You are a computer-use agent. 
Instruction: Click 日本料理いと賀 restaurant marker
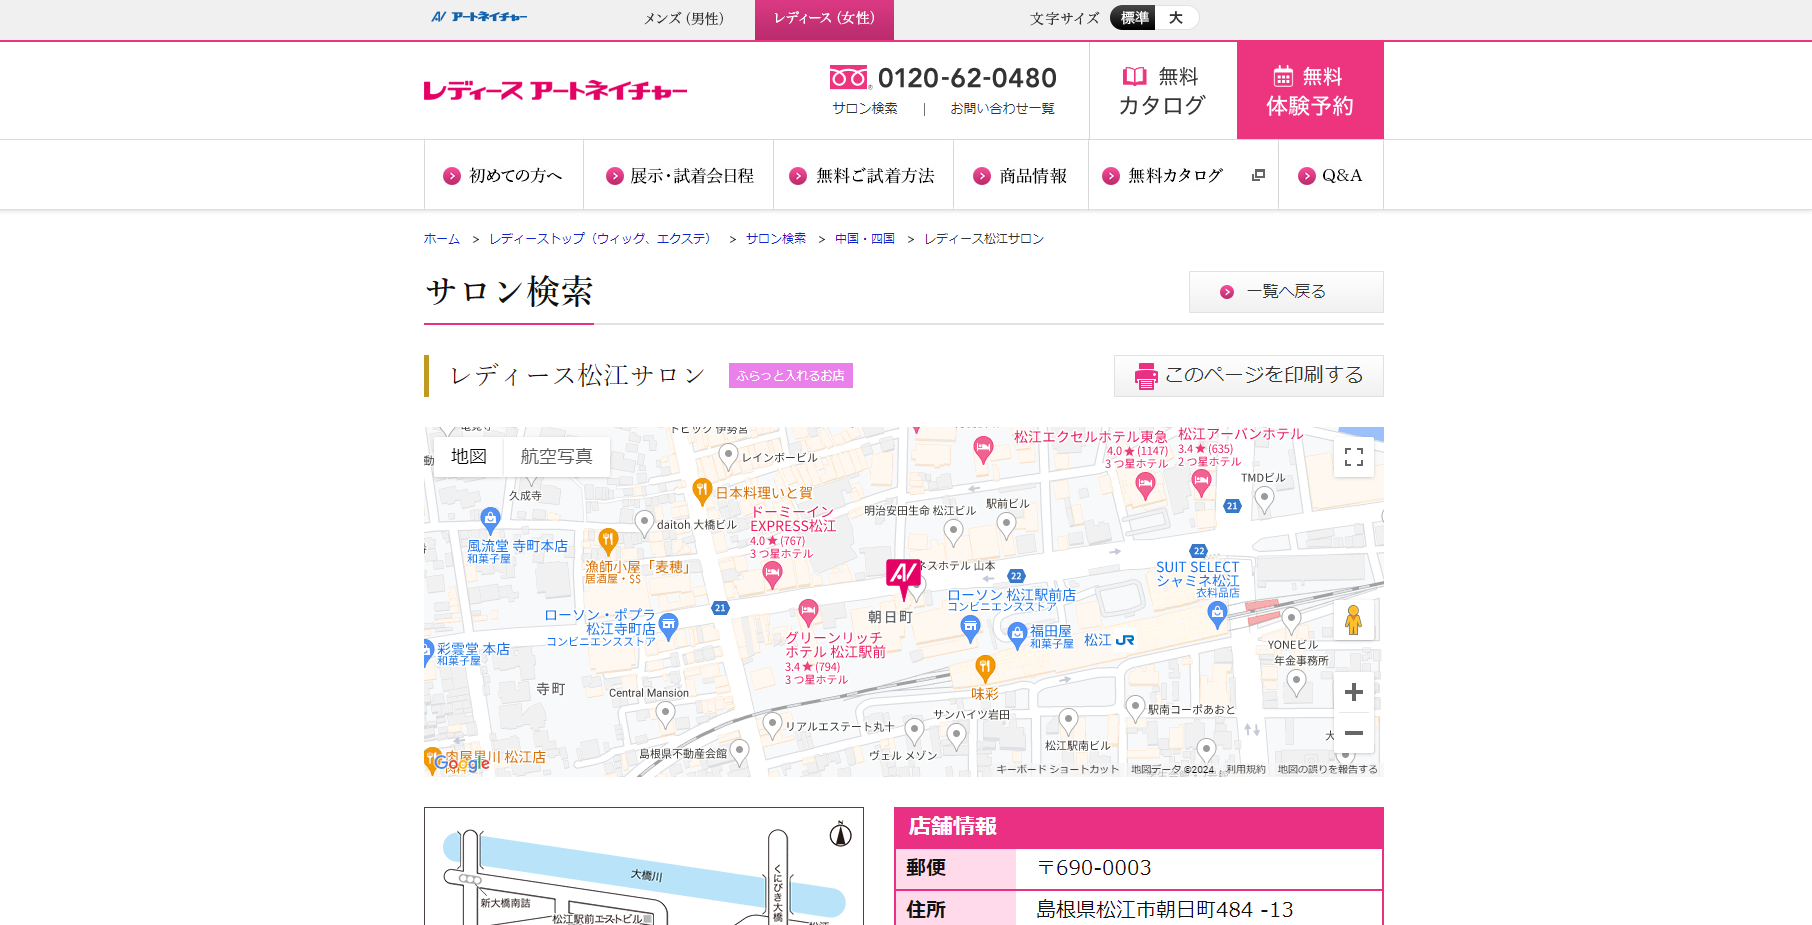point(702,491)
